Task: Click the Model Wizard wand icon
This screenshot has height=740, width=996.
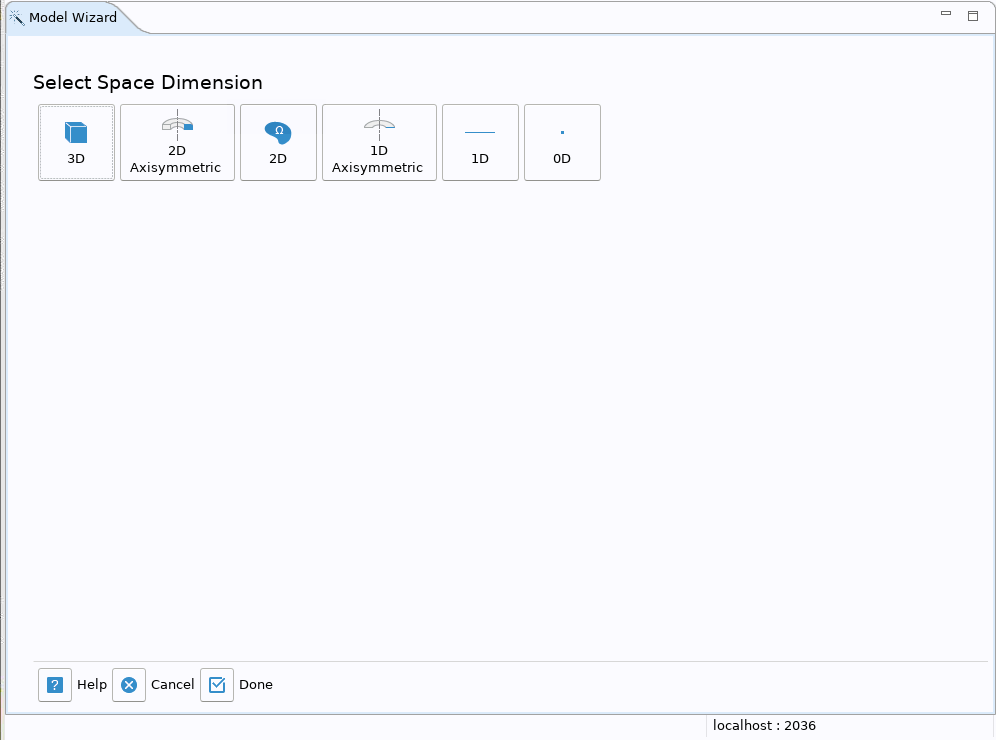Action: click(x=17, y=17)
